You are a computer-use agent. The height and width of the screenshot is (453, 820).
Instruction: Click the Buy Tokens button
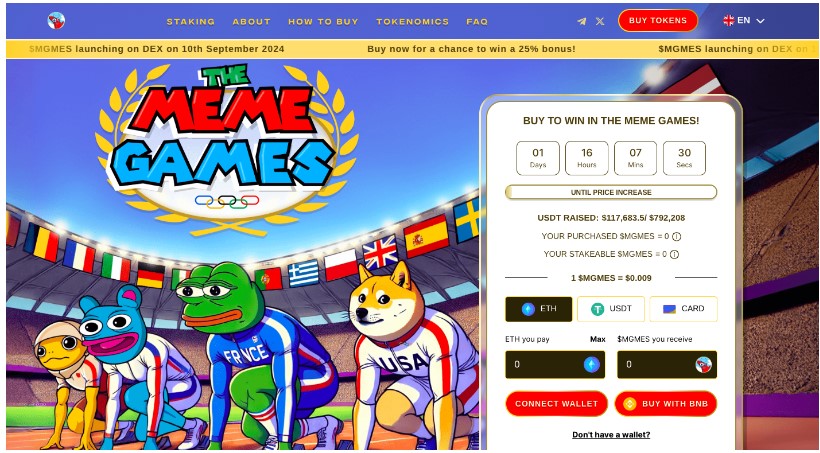(x=658, y=20)
